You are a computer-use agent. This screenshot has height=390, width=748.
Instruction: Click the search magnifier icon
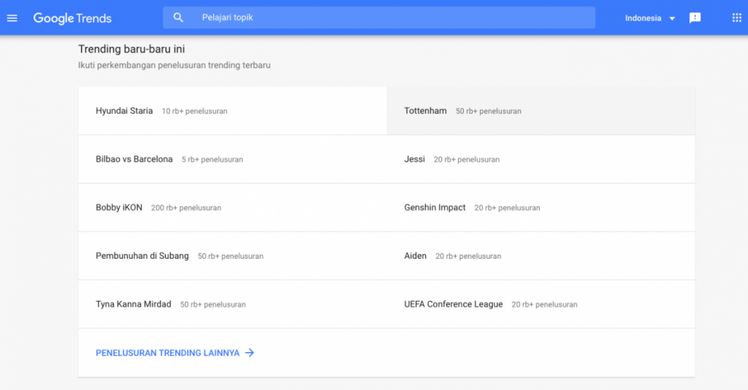(x=178, y=18)
